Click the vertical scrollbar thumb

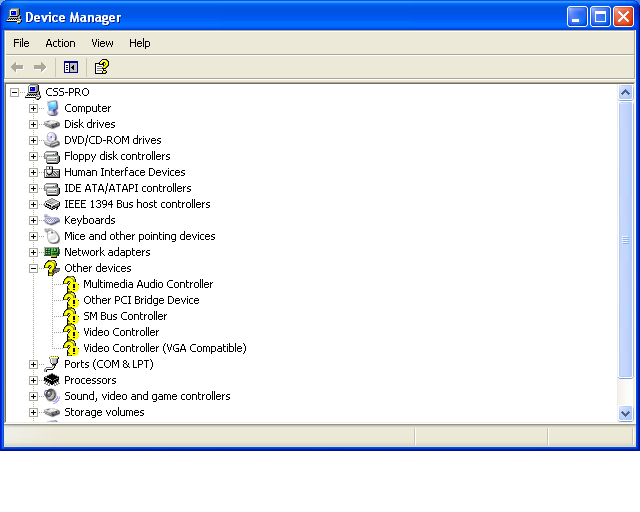pyautogui.click(x=625, y=240)
